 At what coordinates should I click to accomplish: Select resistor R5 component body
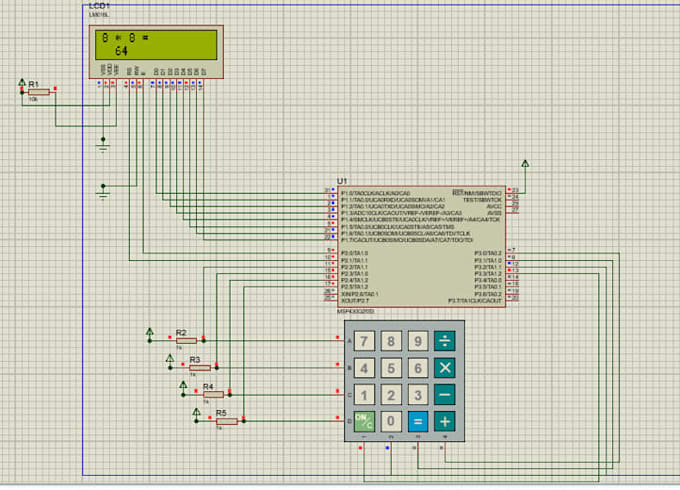pyautogui.click(x=227, y=421)
